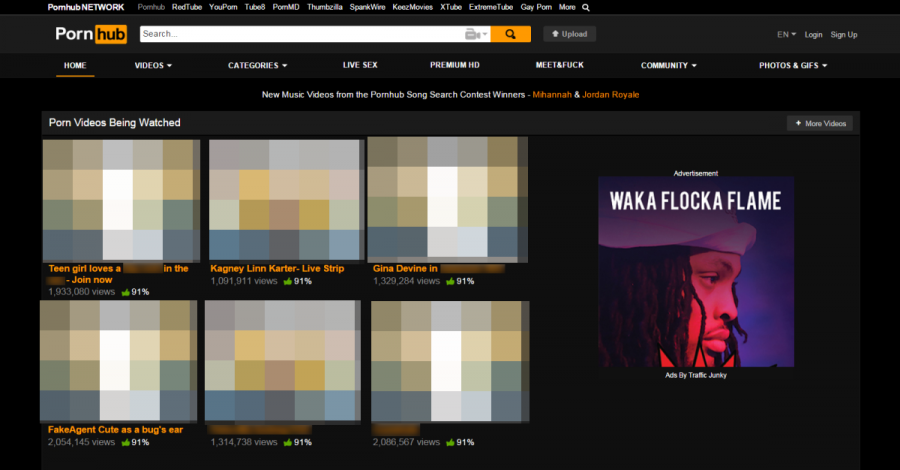Screen dimensions: 900x470
Task: Expand the VIDEOS menu
Action: (153, 65)
